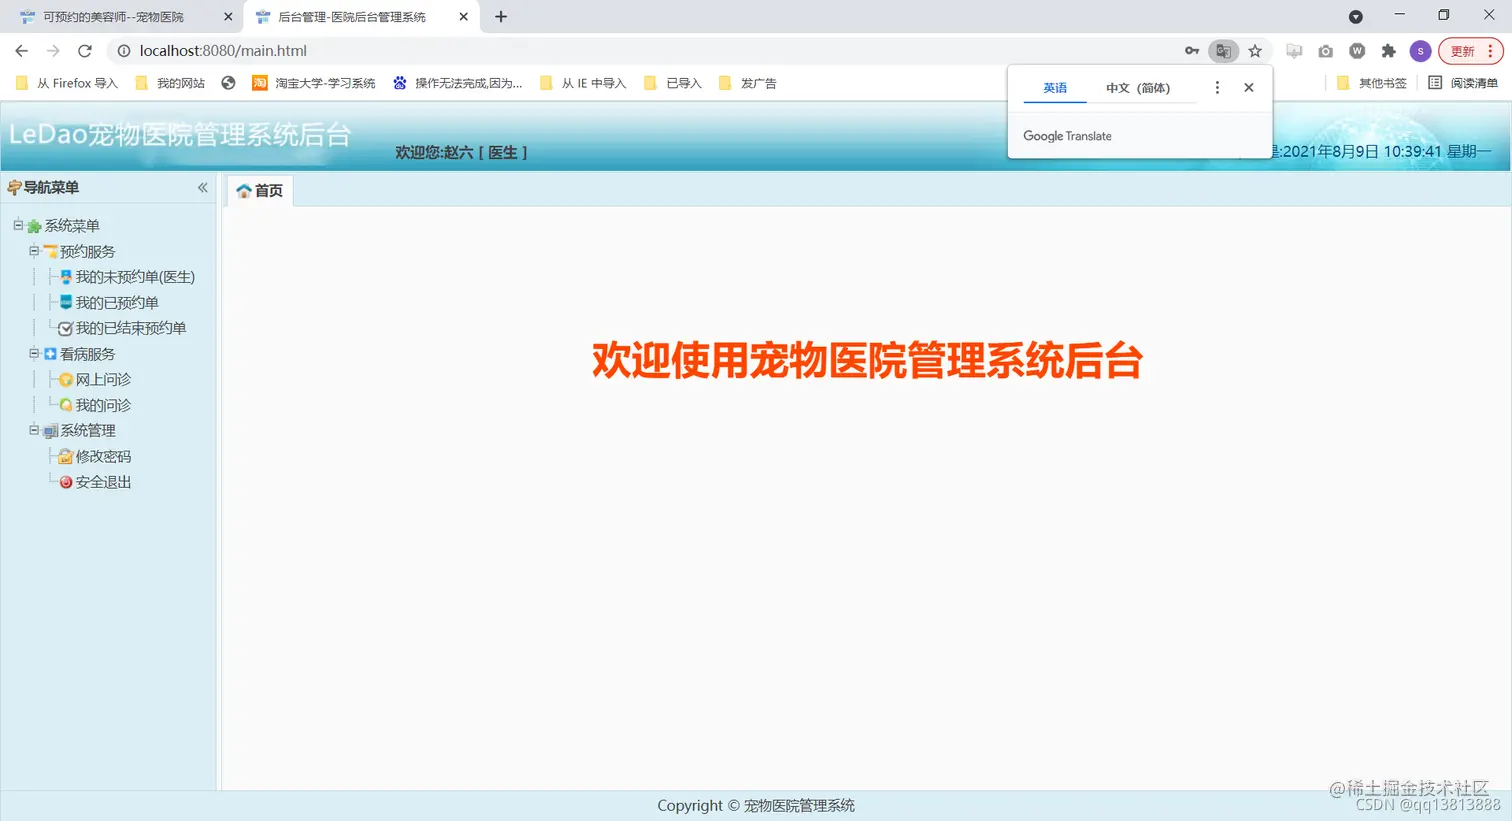The image size is (1512, 821).
Task: Click the 更新 button in the browser toolbar
Action: pos(1461,51)
